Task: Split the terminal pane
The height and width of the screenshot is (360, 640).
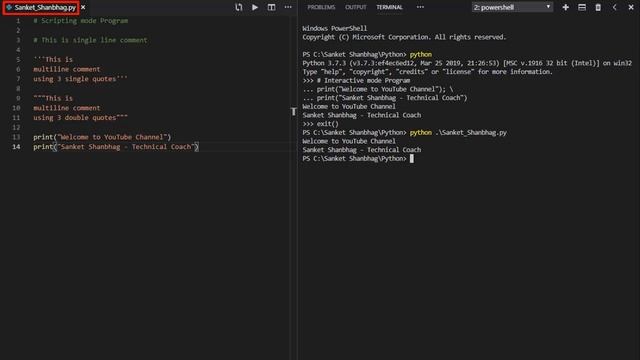Action: [x=582, y=7]
